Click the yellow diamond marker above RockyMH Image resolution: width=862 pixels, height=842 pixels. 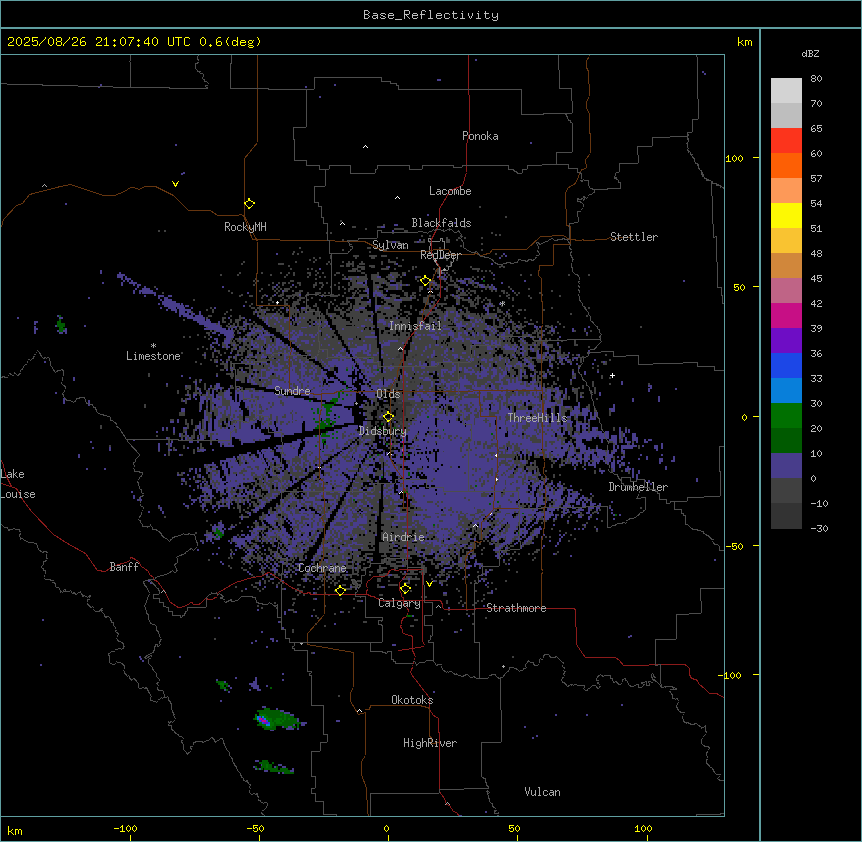[x=250, y=204]
